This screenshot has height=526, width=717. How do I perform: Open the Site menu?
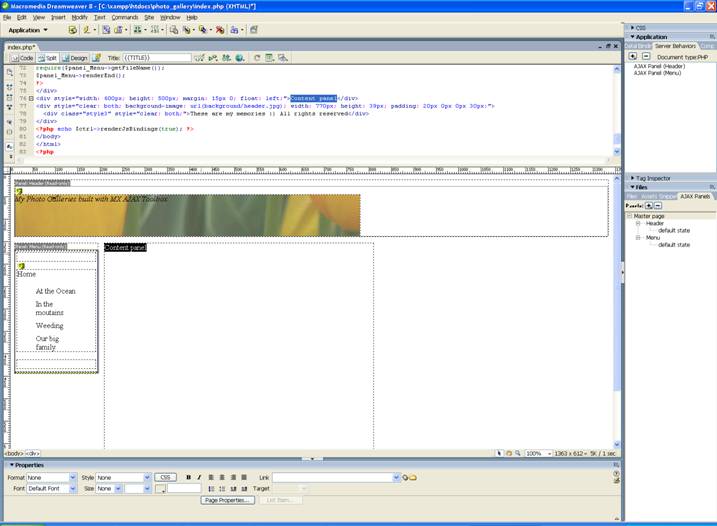point(149,17)
